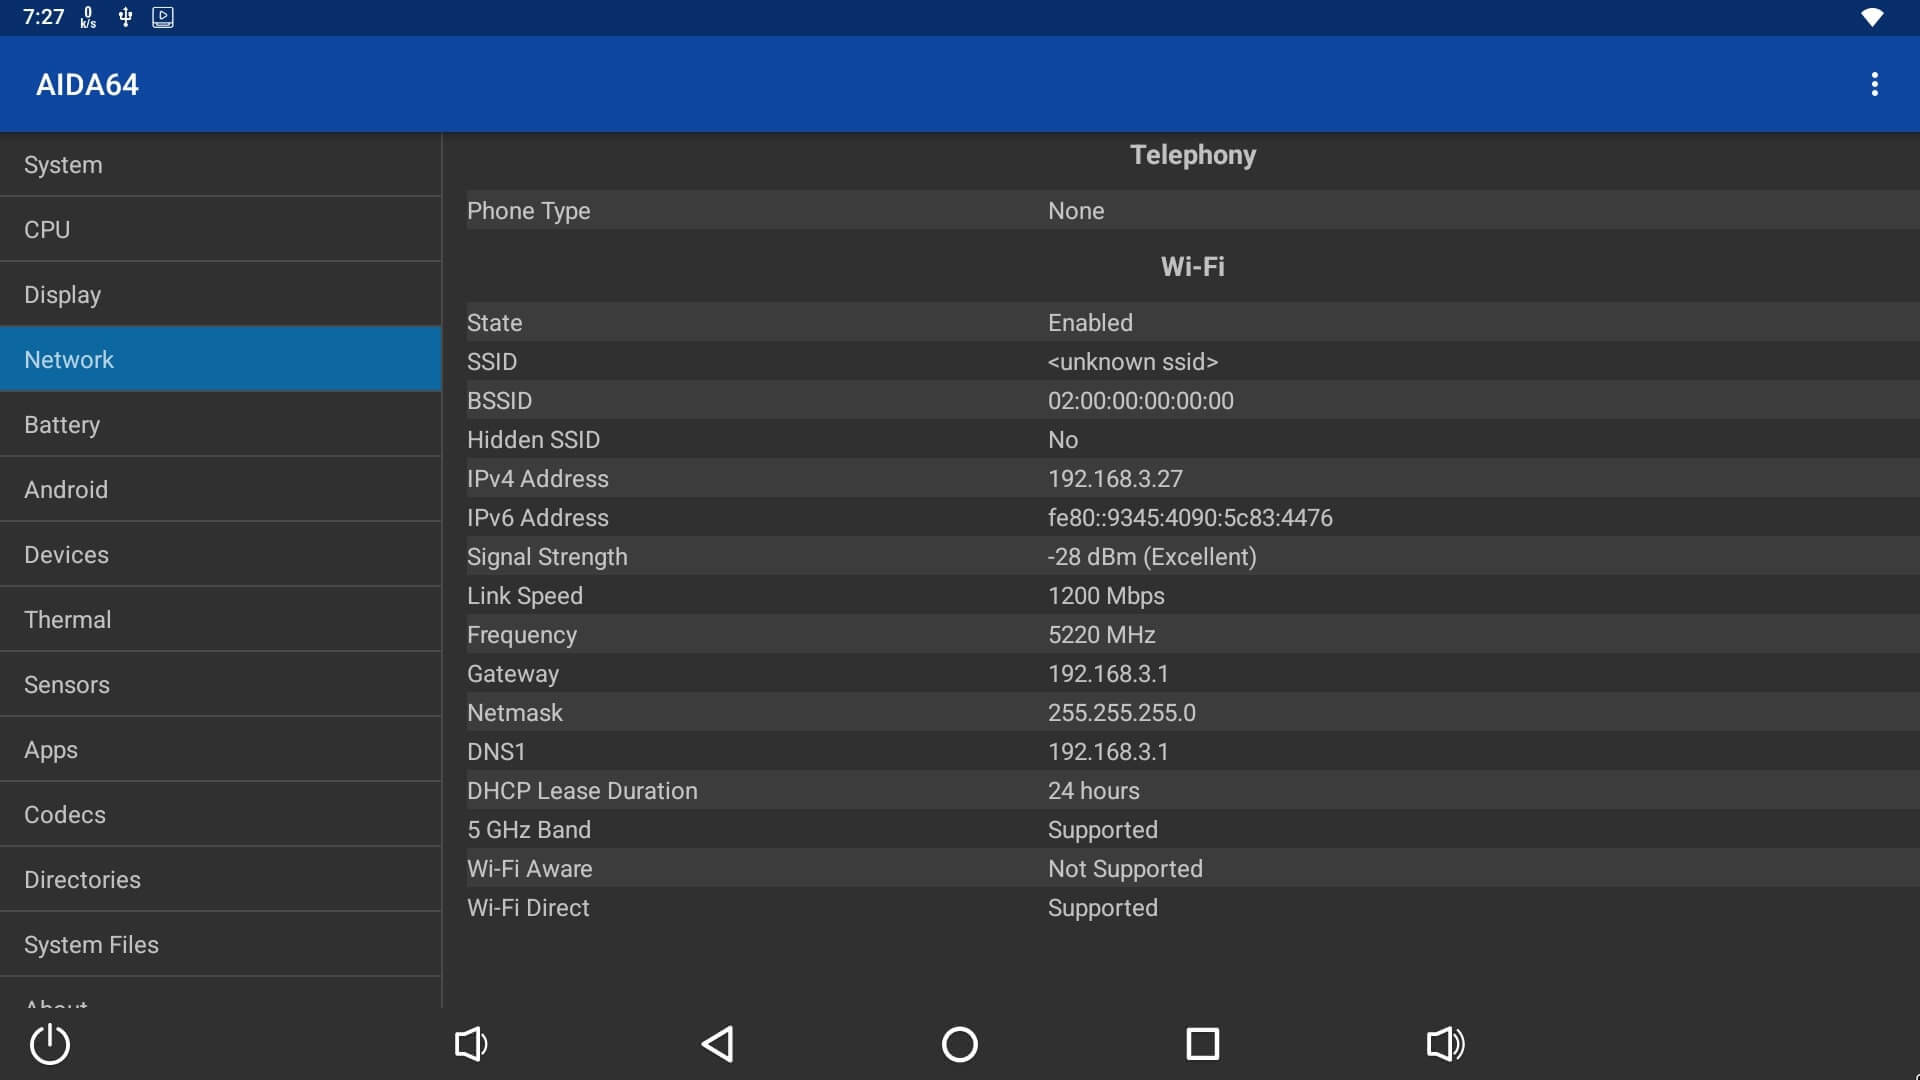Image resolution: width=1920 pixels, height=1080 pixels.
Task: Switch to the Display section
Action: (220, 295)
